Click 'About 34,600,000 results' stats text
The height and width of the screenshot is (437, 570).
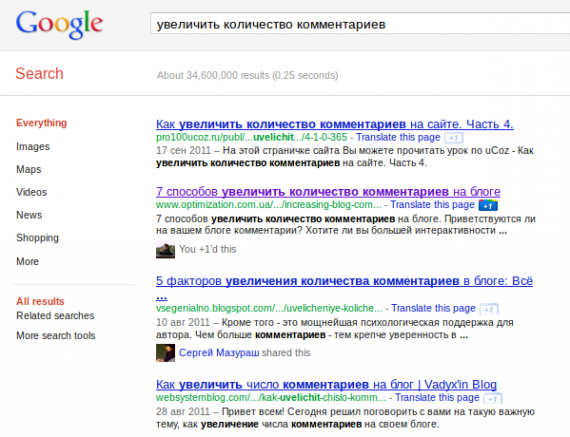point(248,75)
